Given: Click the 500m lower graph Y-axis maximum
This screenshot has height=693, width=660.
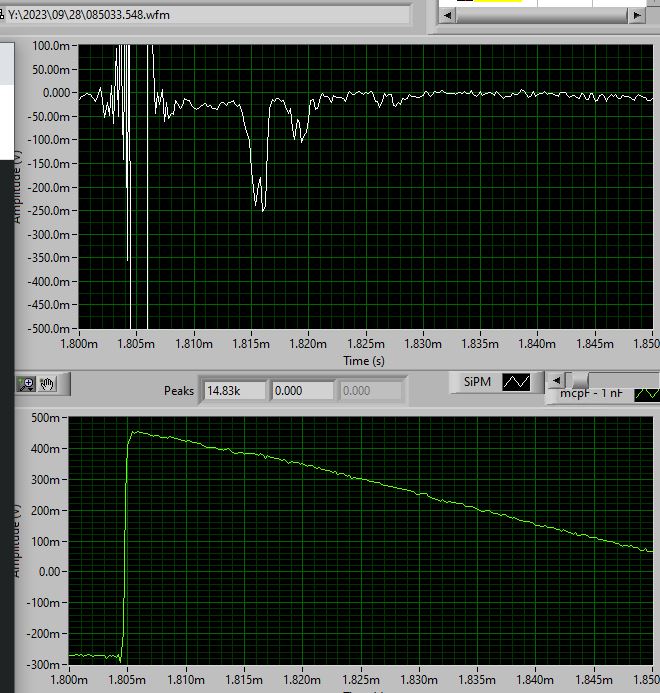Looking at the screenshot, I should [x=45, y=418].
